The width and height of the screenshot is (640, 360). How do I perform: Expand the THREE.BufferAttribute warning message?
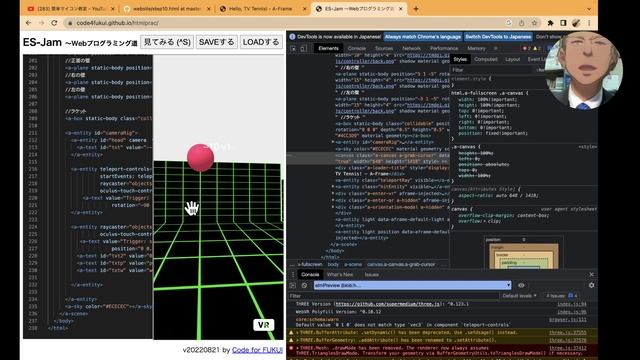pyautogui.click(x=298, y=332)
